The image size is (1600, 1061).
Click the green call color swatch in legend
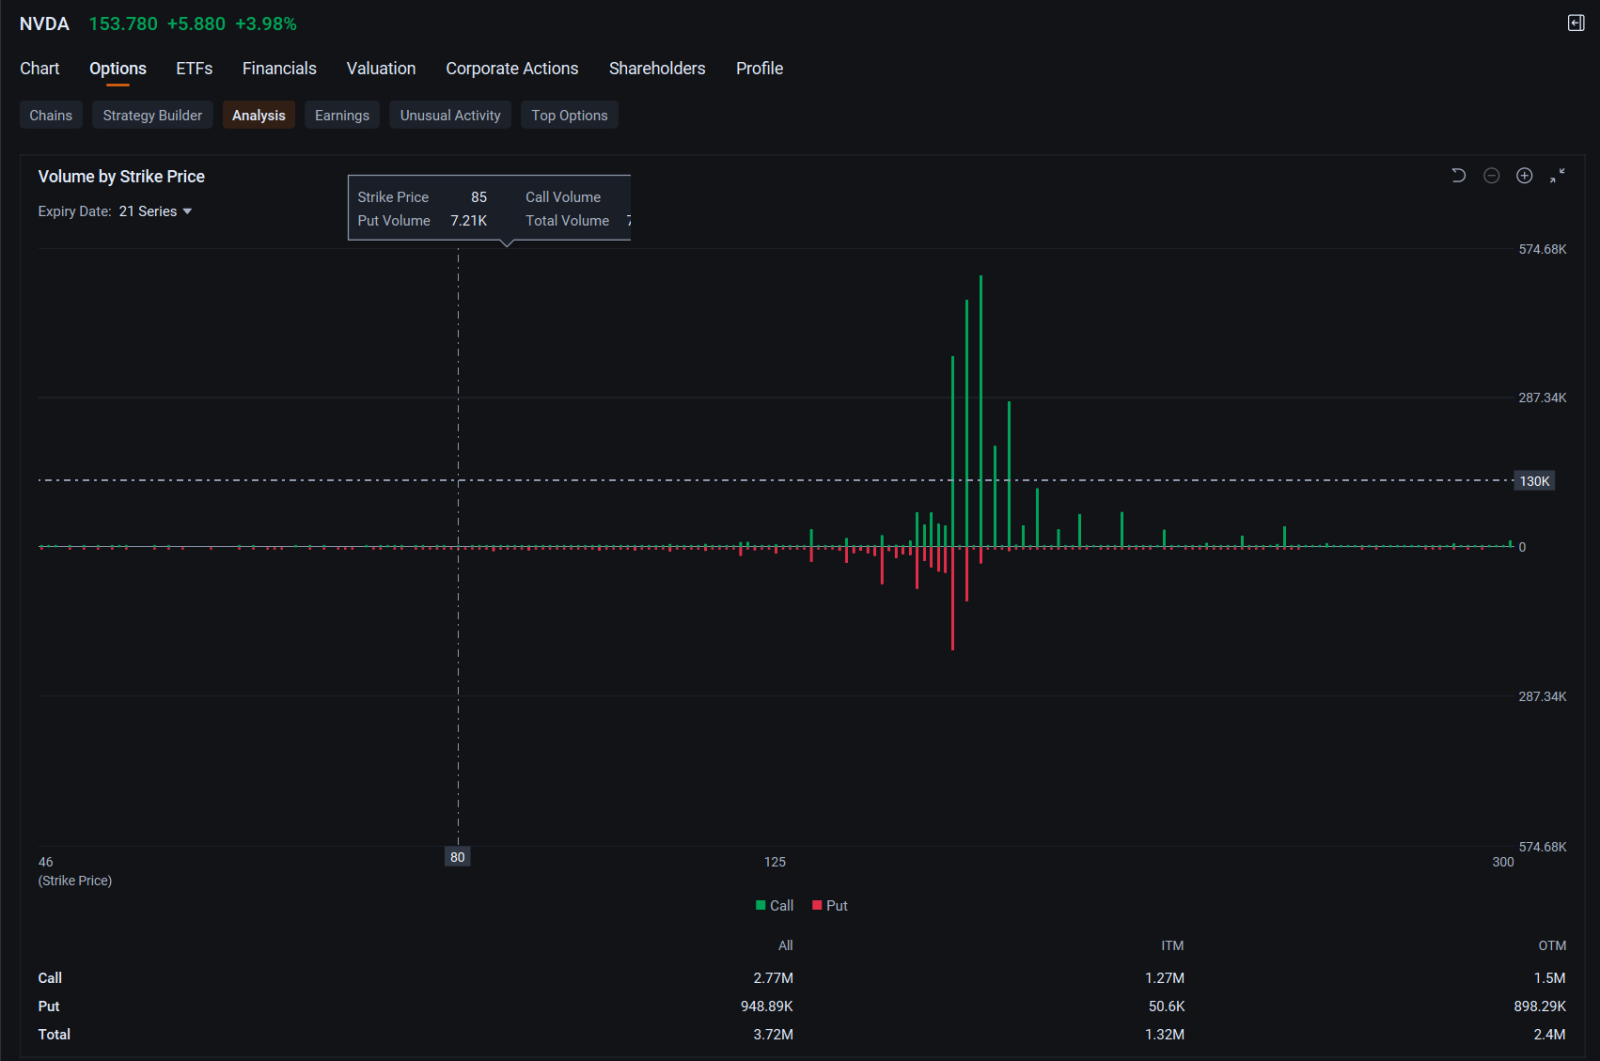pyautogui.click(x=761, y=905)
